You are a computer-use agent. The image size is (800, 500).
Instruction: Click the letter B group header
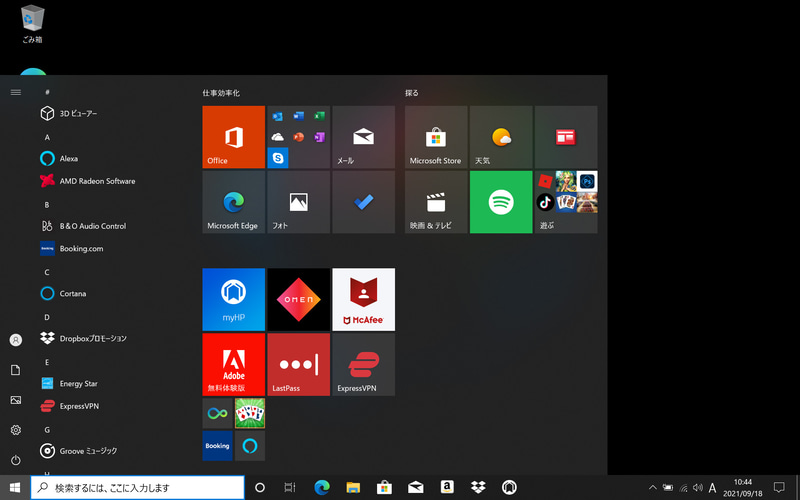(47, 205)
